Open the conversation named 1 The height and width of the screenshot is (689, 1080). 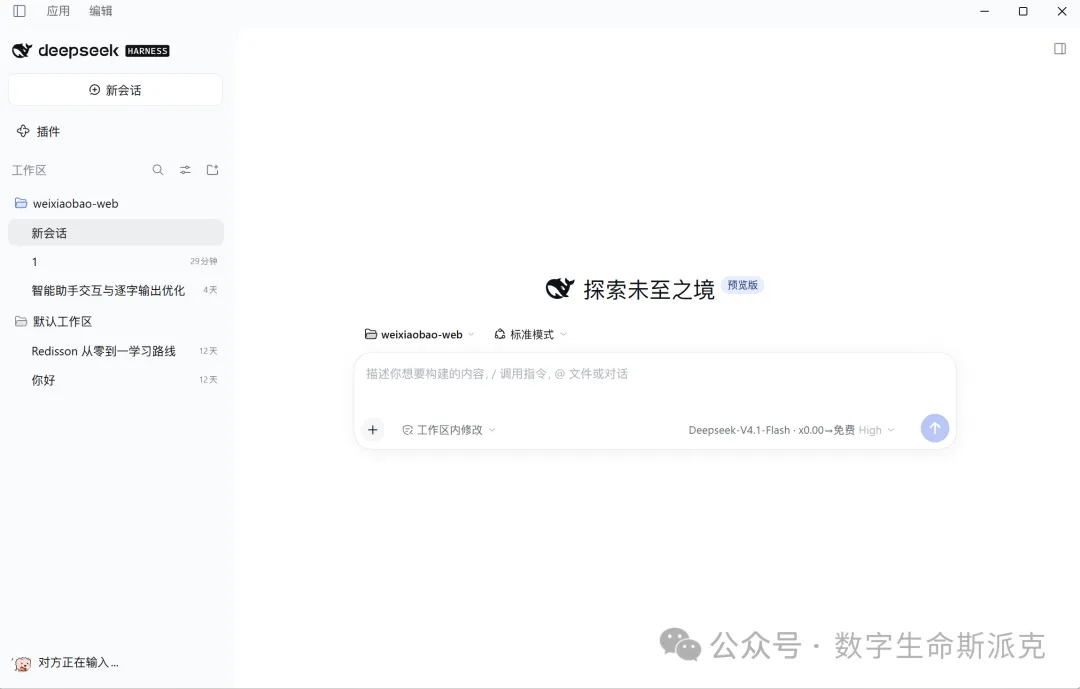tap(116, 262)
